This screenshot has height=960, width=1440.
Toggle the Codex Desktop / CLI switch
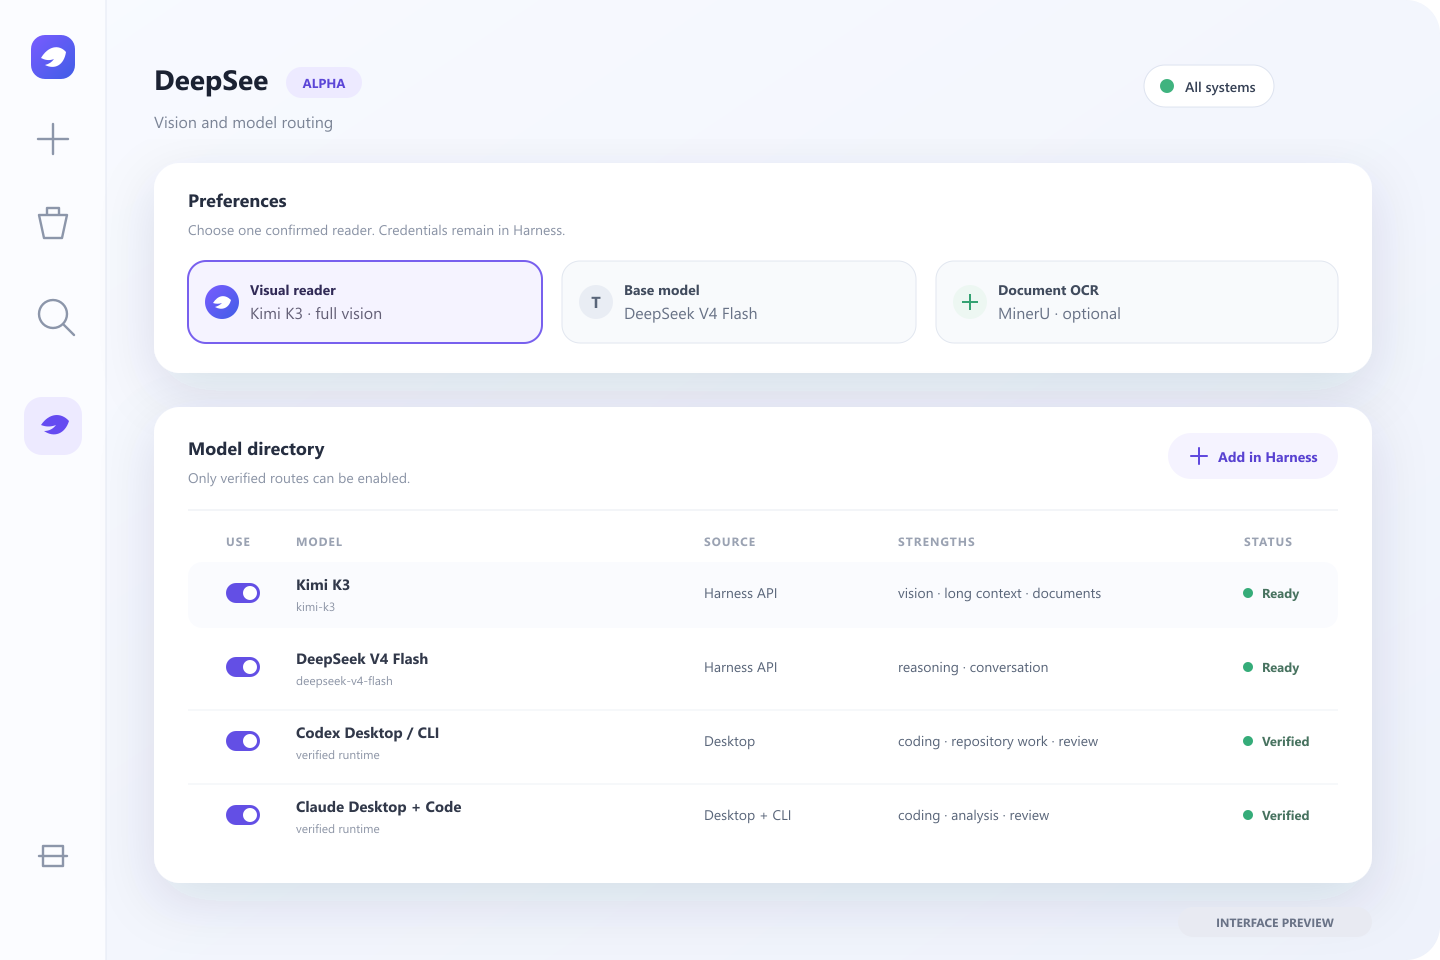(243, 741)
